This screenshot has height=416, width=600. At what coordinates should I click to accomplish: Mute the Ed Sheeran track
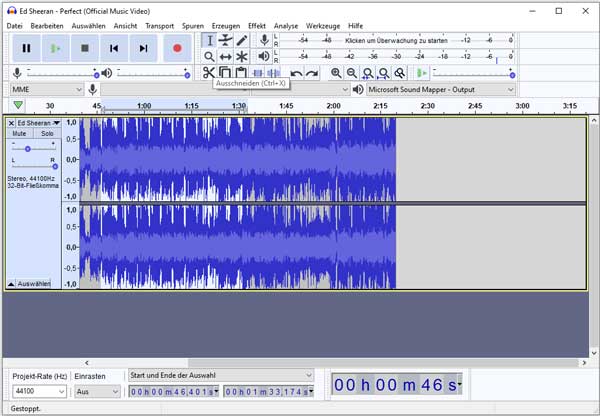click(x=19, y=134)
